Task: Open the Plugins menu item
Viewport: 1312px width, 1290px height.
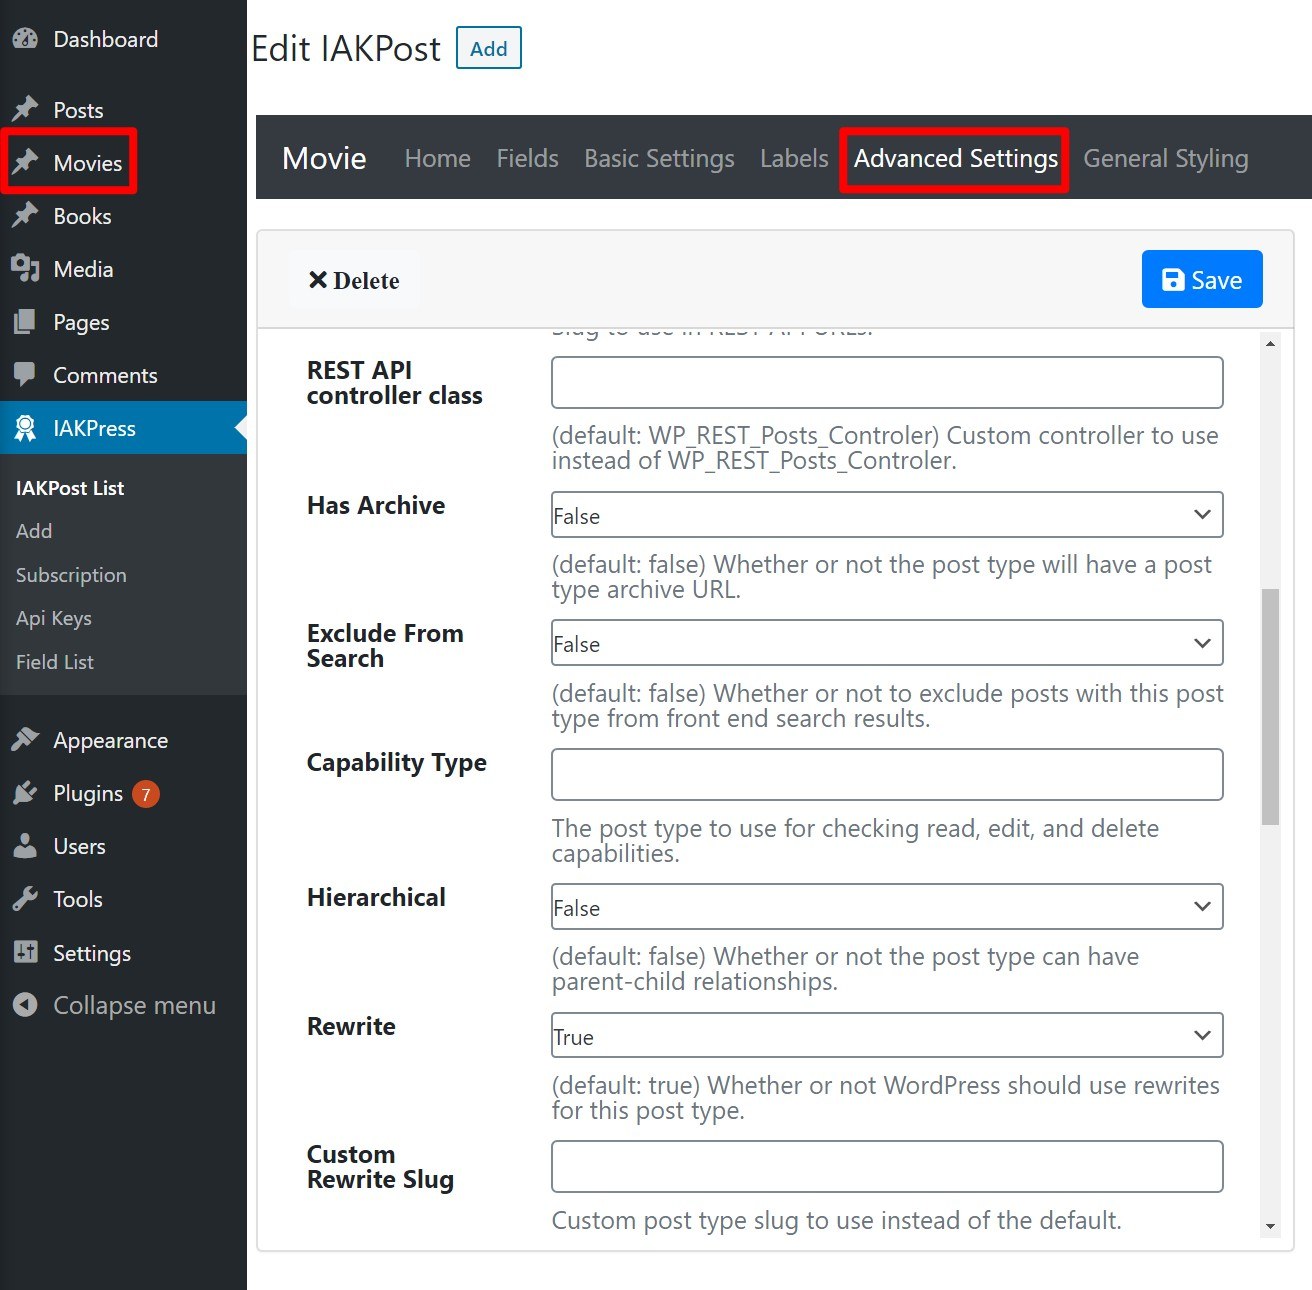Action: (x=123, y=793)
